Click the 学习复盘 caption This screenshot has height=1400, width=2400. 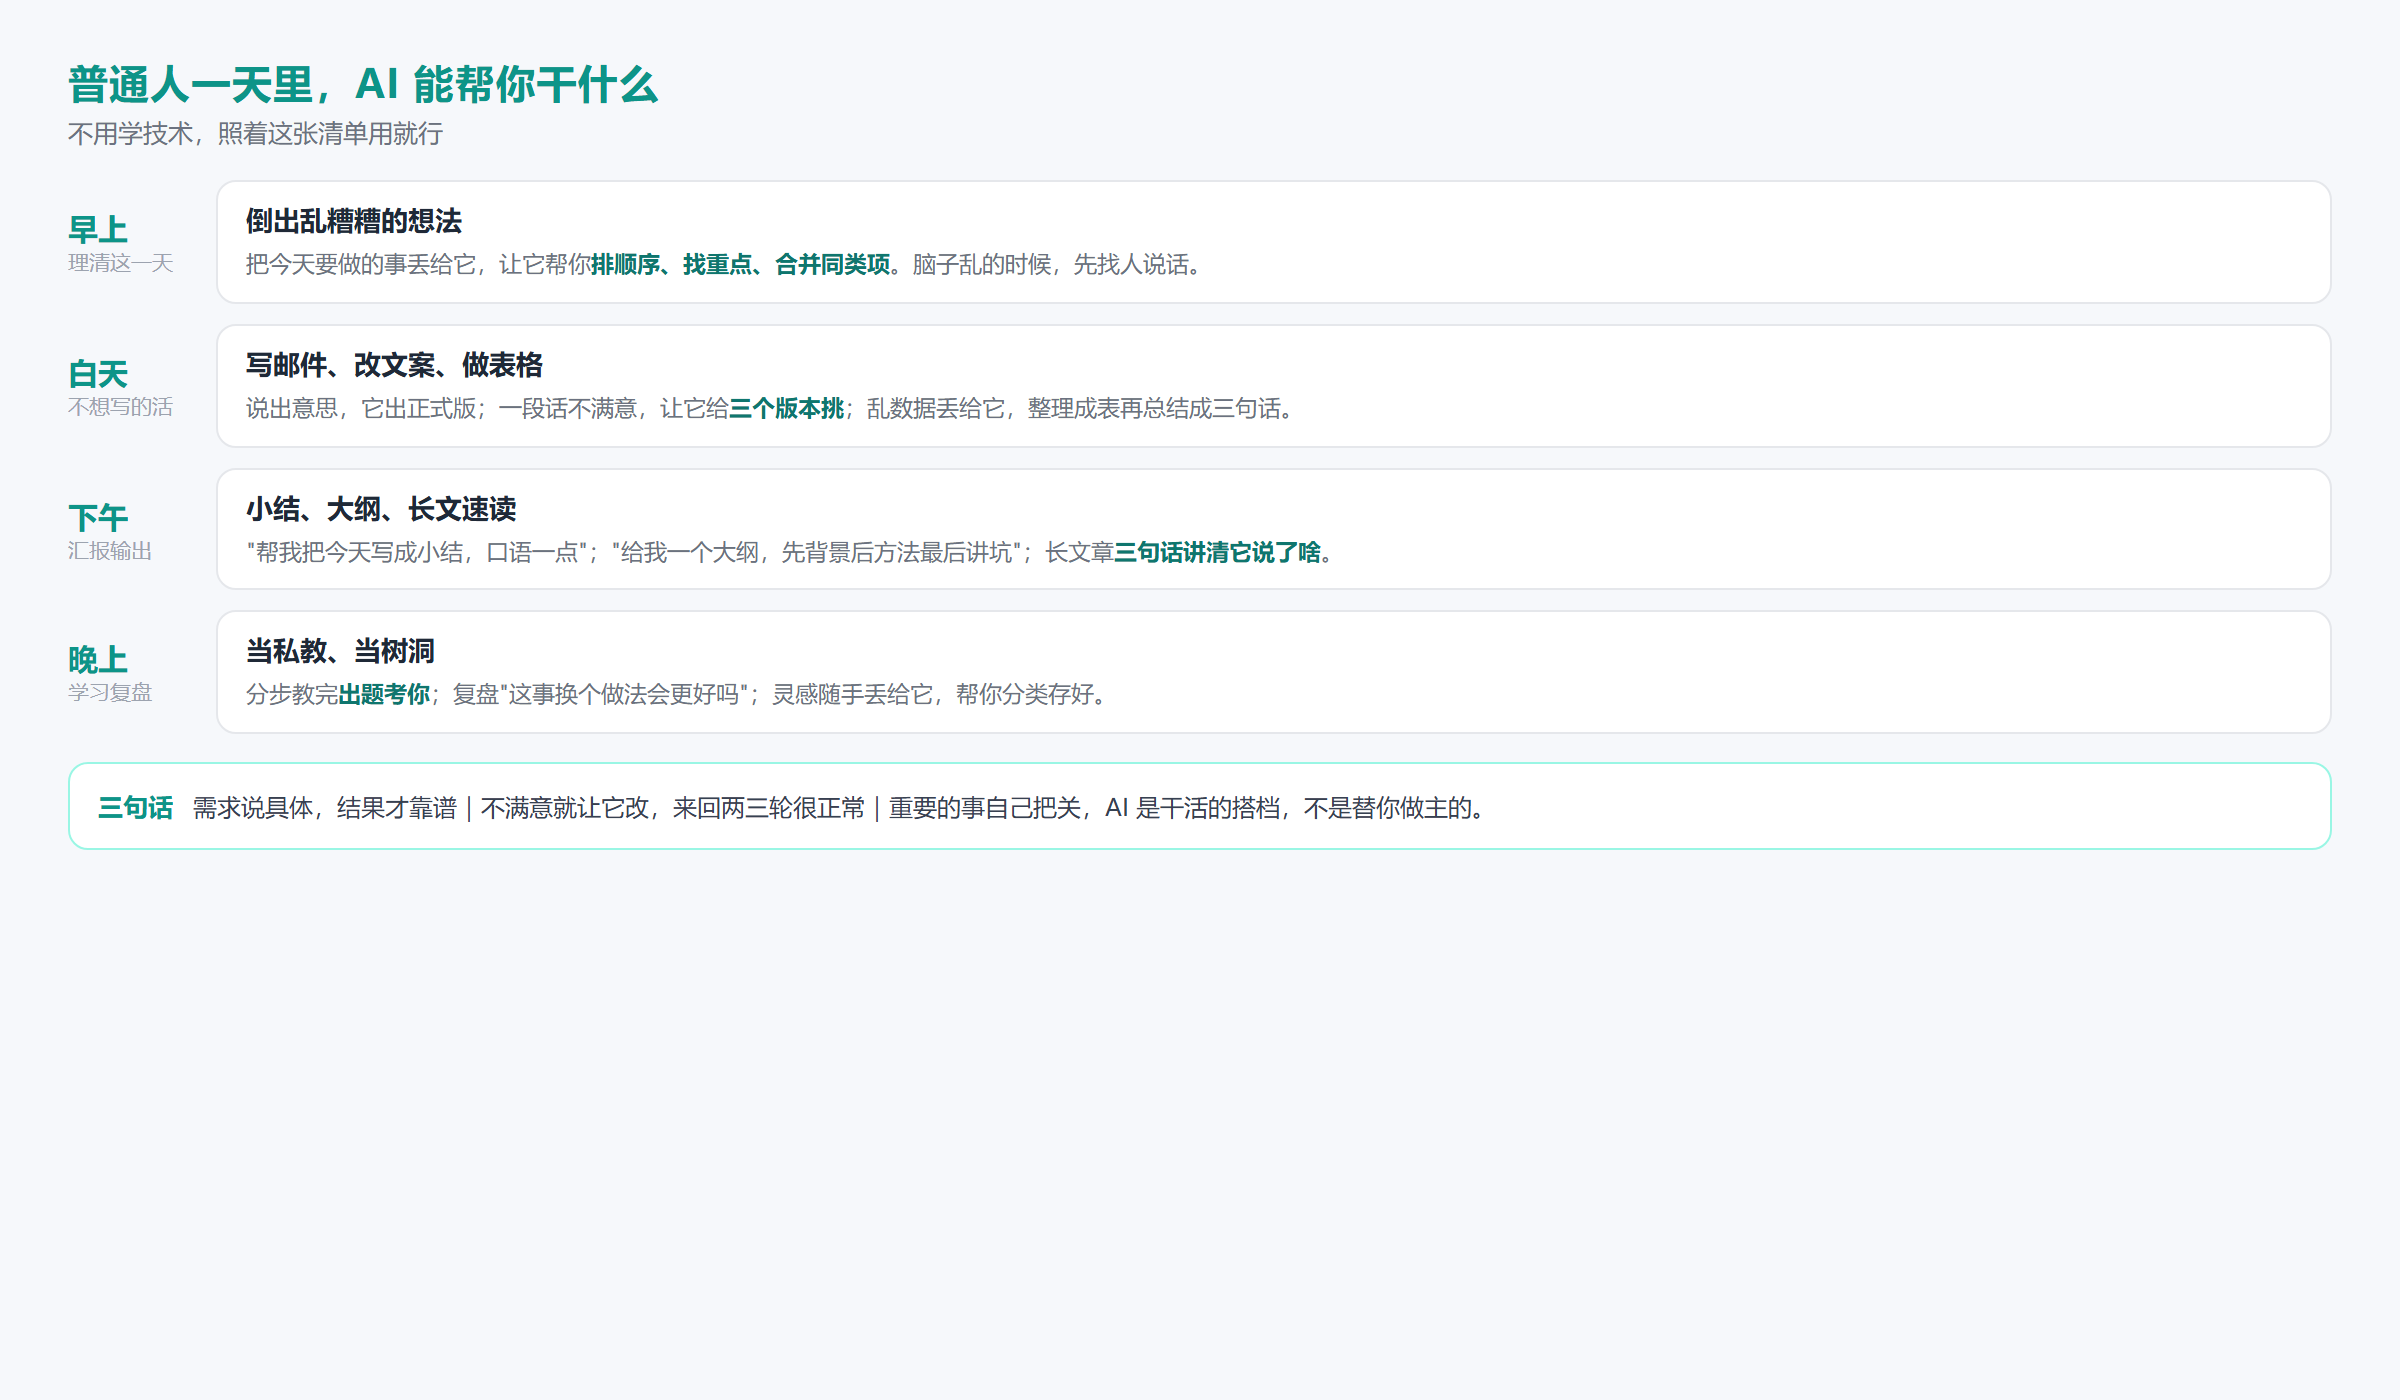[110, 692]
